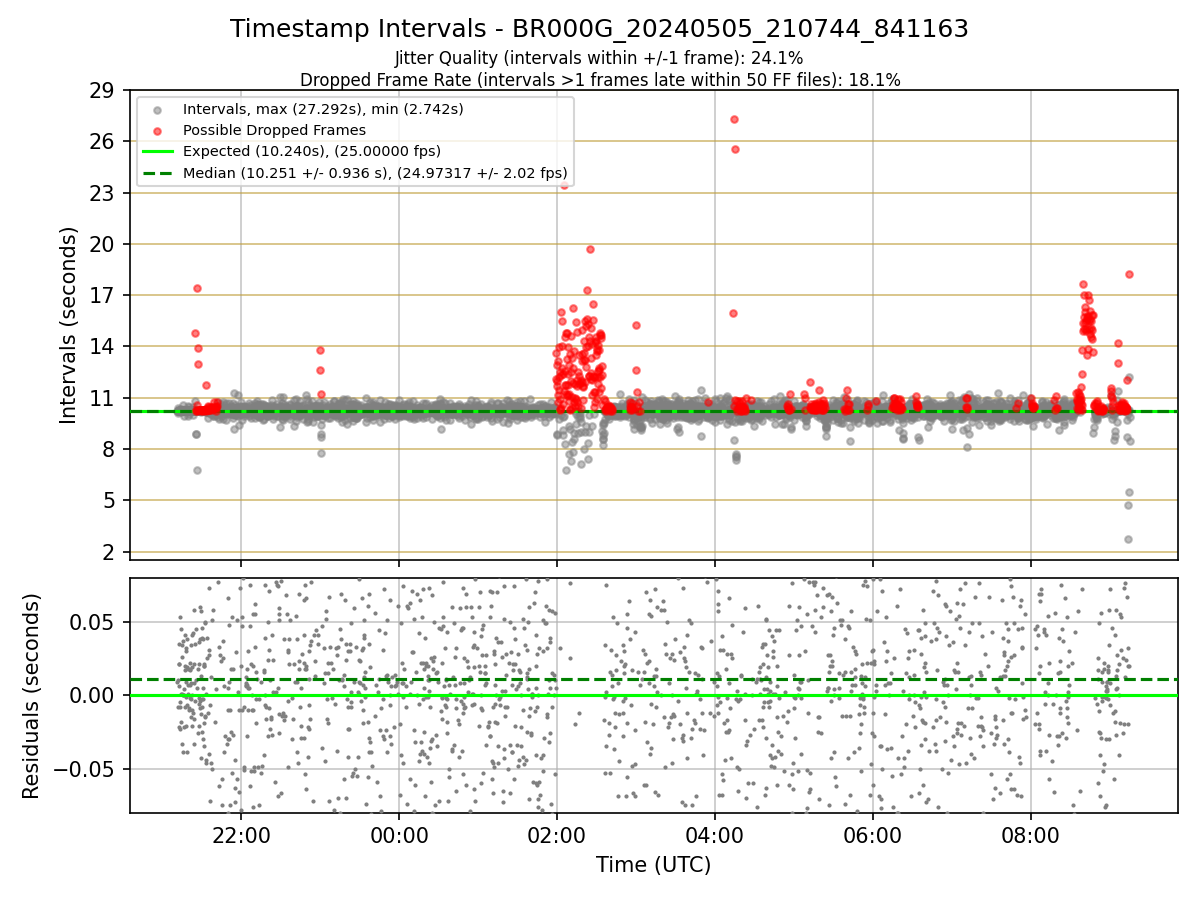Click the 29 tick label on the intervals axis
This screenshot has width=1200, height=900.
point(103,91)
